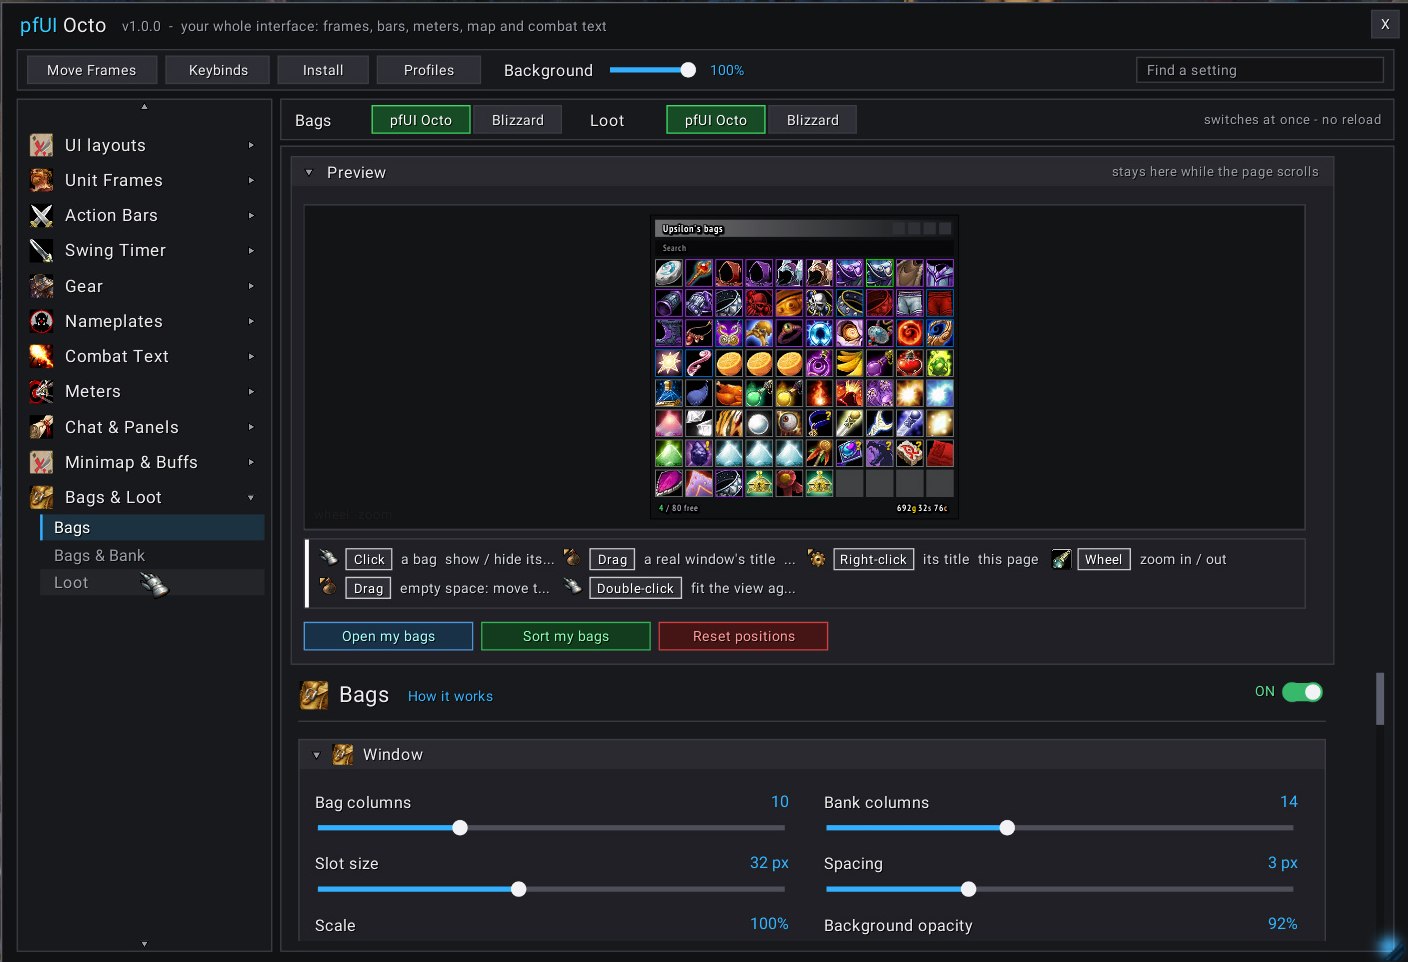This screenshot has height=962, width=1408.
Task: Click Open my bags button
Action: tap(388, 636)
